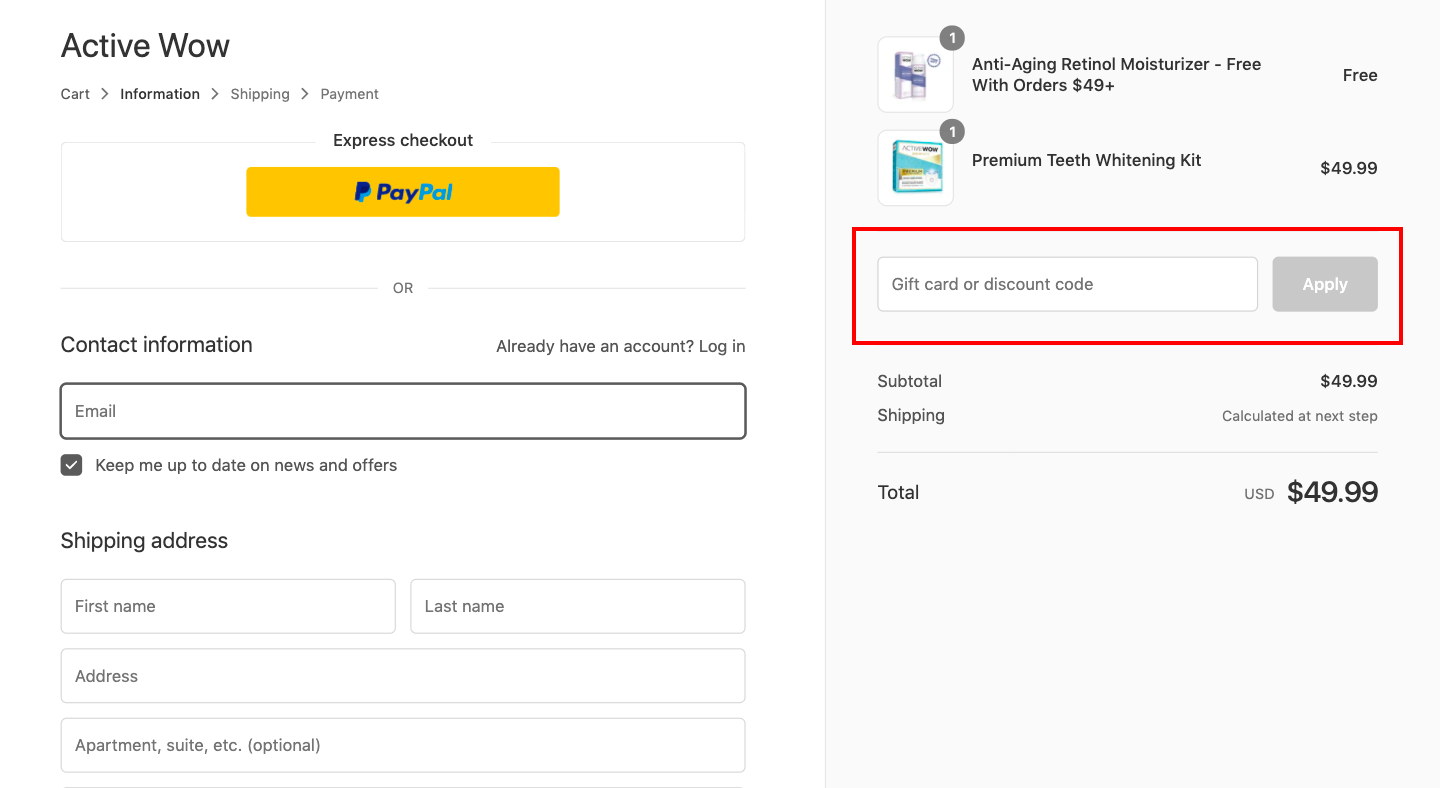Click the Anti-Aging Retinol Moisturizer thumbnail

pos(915,75)
